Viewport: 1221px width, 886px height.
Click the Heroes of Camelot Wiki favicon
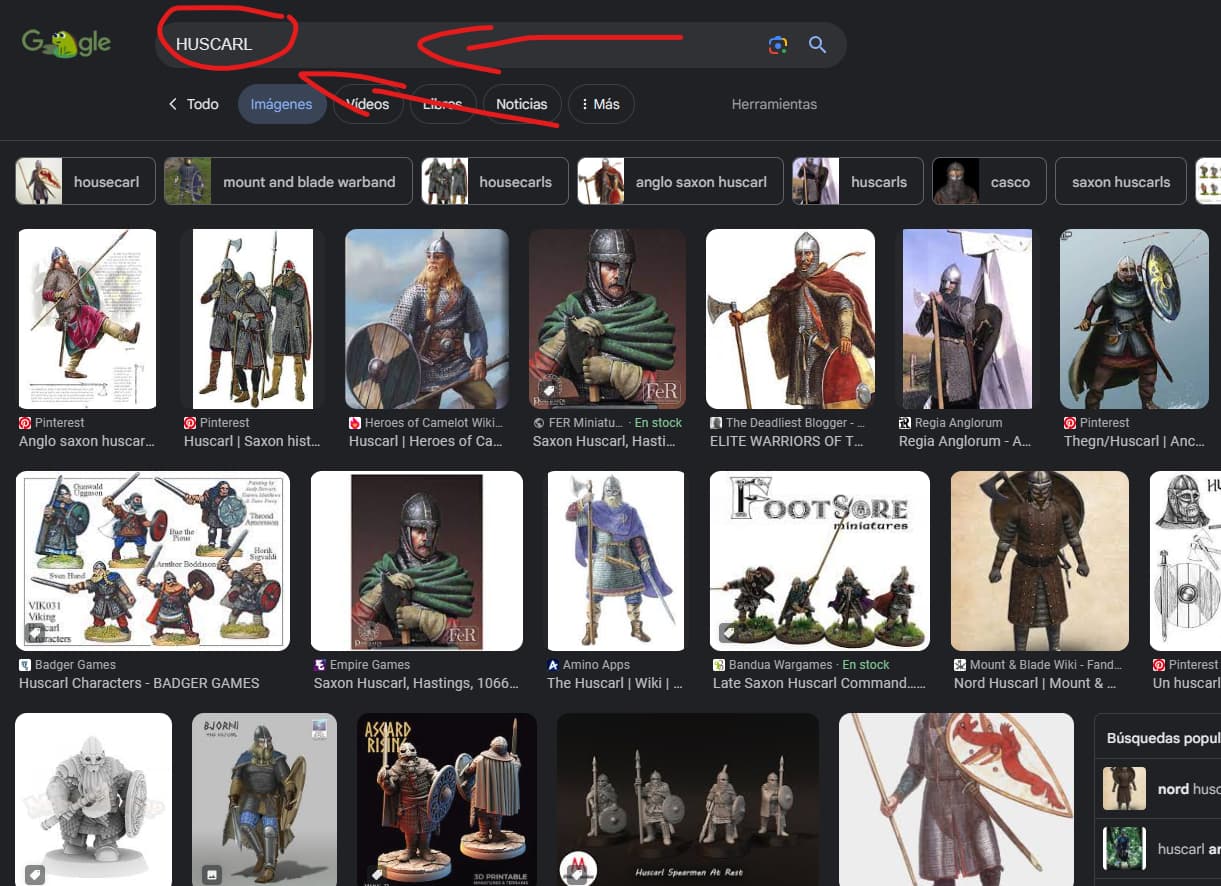click(354, 423)
